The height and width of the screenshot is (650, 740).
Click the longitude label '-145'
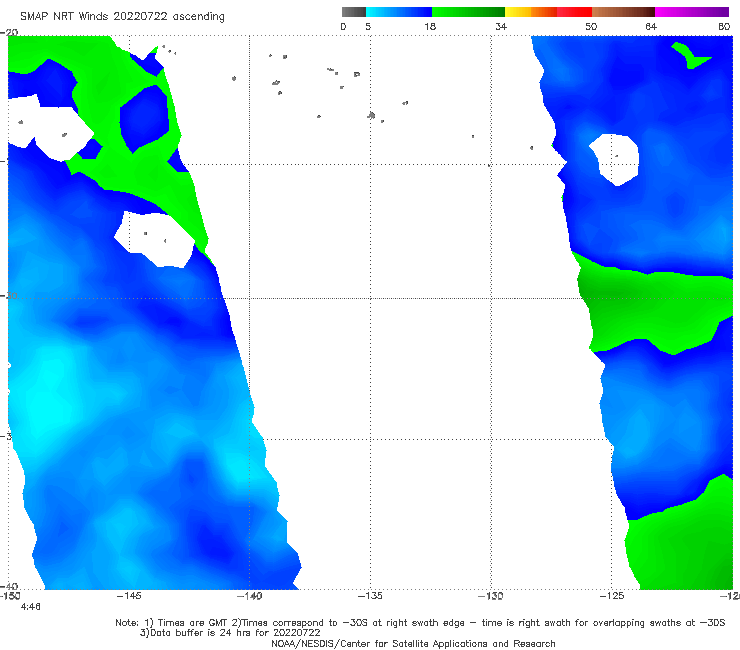[129, 596]
